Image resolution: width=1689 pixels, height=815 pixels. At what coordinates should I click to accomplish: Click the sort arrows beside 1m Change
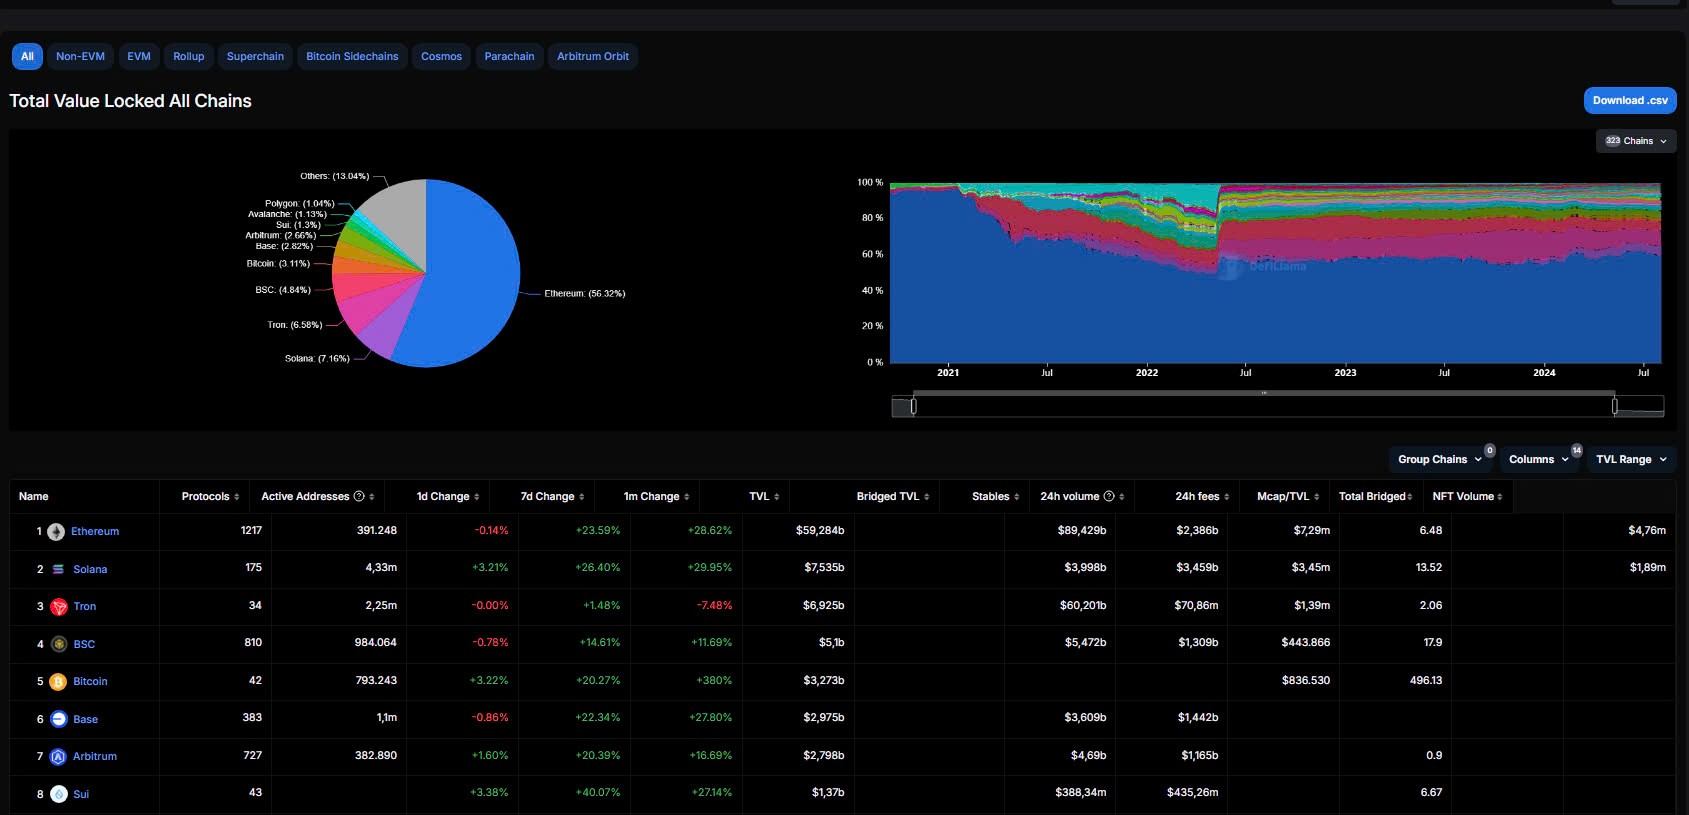click(687, 497)
